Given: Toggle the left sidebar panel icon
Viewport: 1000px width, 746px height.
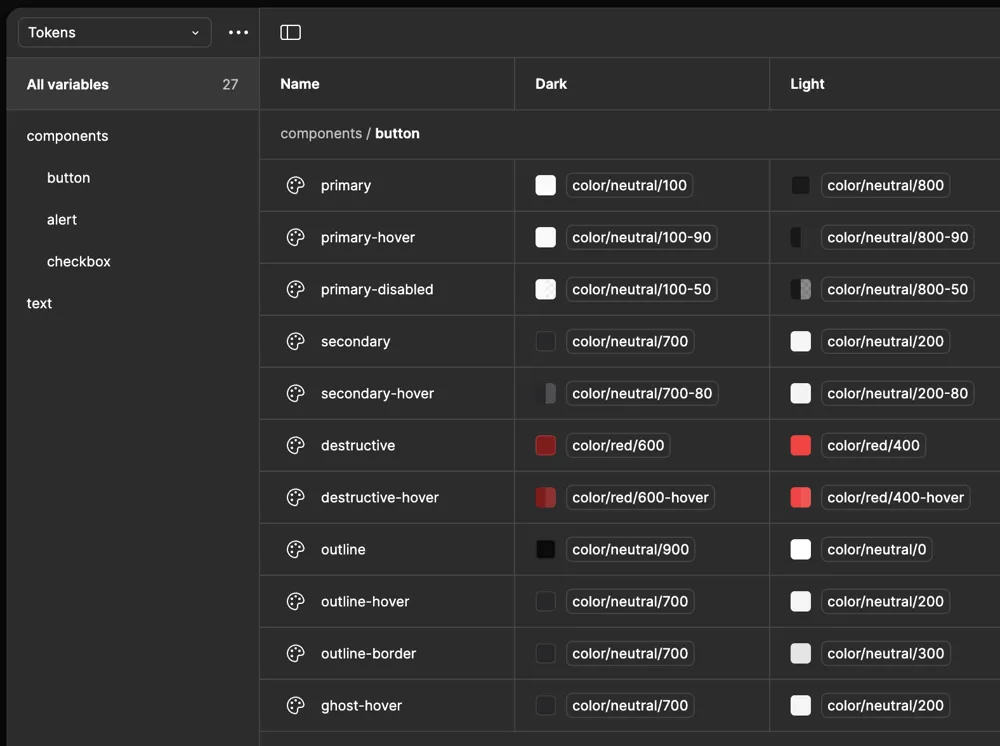Looking at the screenshot, I should (290, 32).
